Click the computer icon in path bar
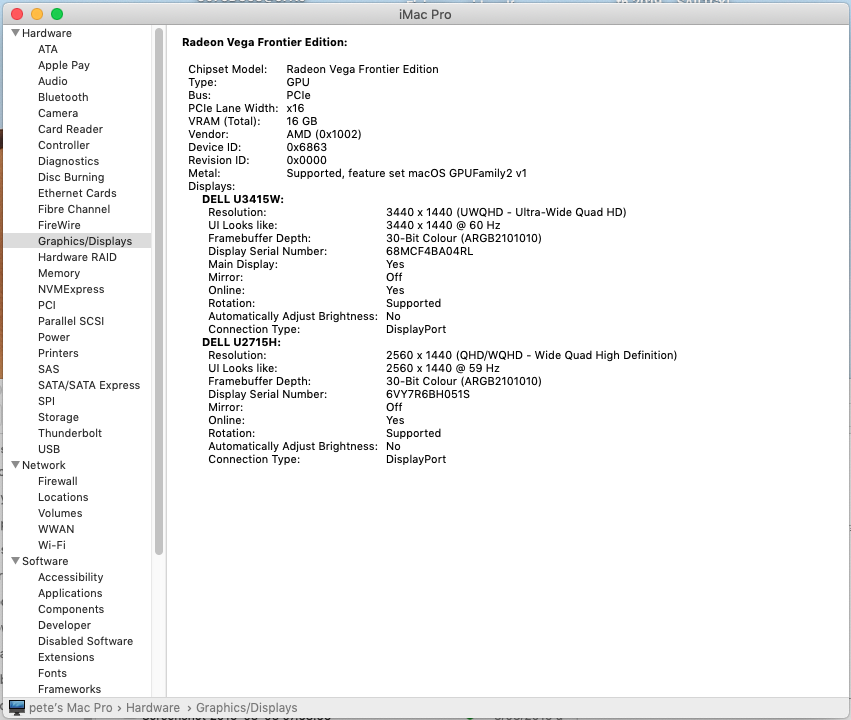The width and height of the screenshot is (851, 720). click(17, 708)
